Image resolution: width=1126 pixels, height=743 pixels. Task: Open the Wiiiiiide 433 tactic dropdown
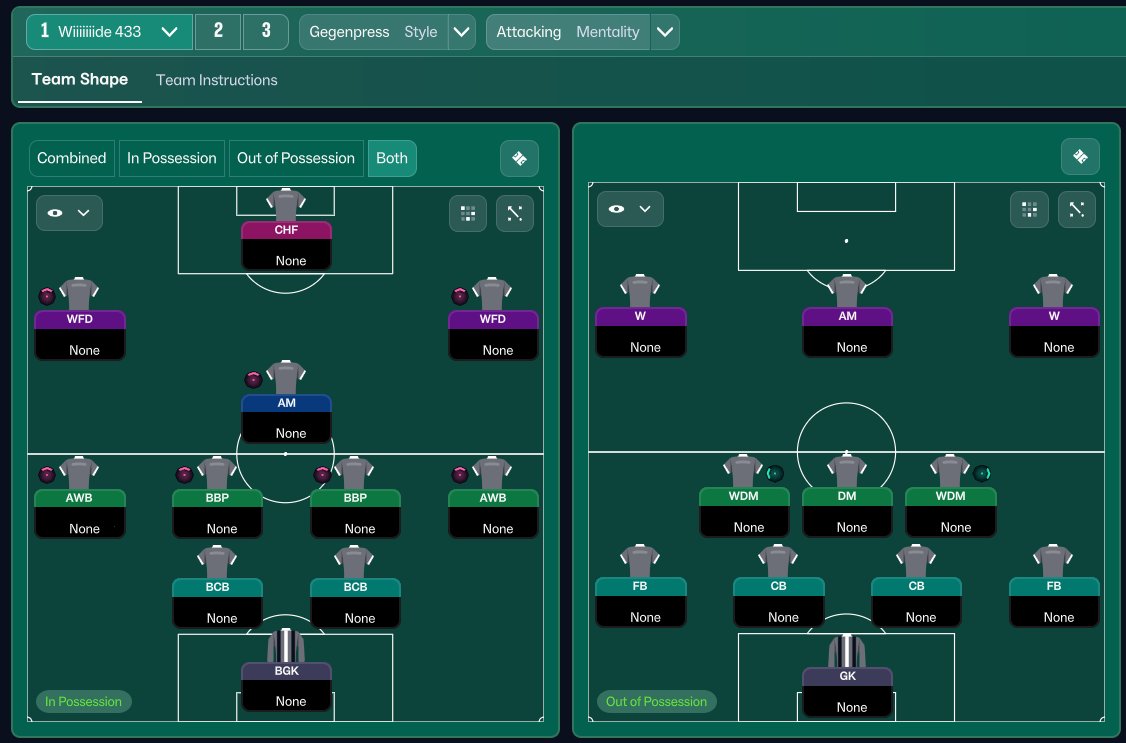(109, 32)
